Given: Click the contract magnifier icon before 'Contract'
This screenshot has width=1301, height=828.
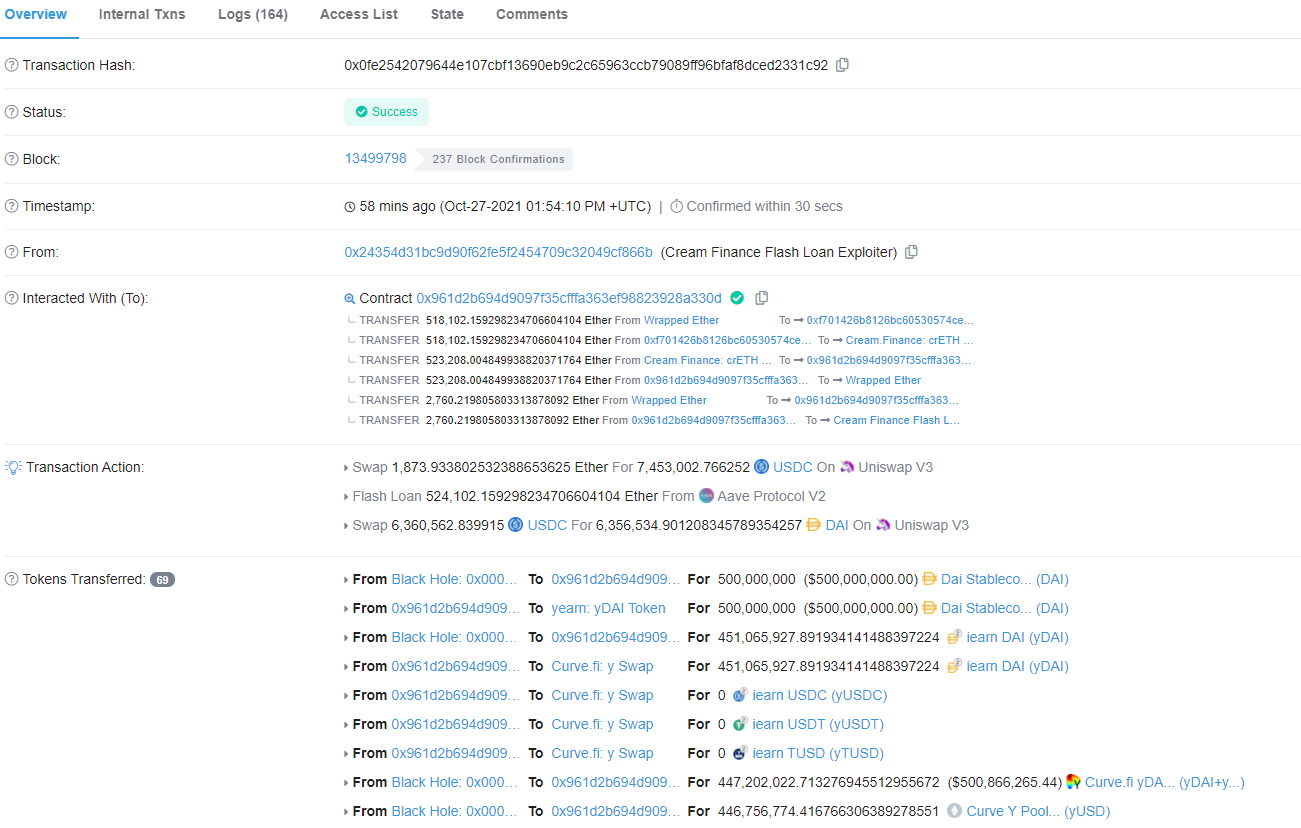Looking at the screenshot, I should coord(350,299).
